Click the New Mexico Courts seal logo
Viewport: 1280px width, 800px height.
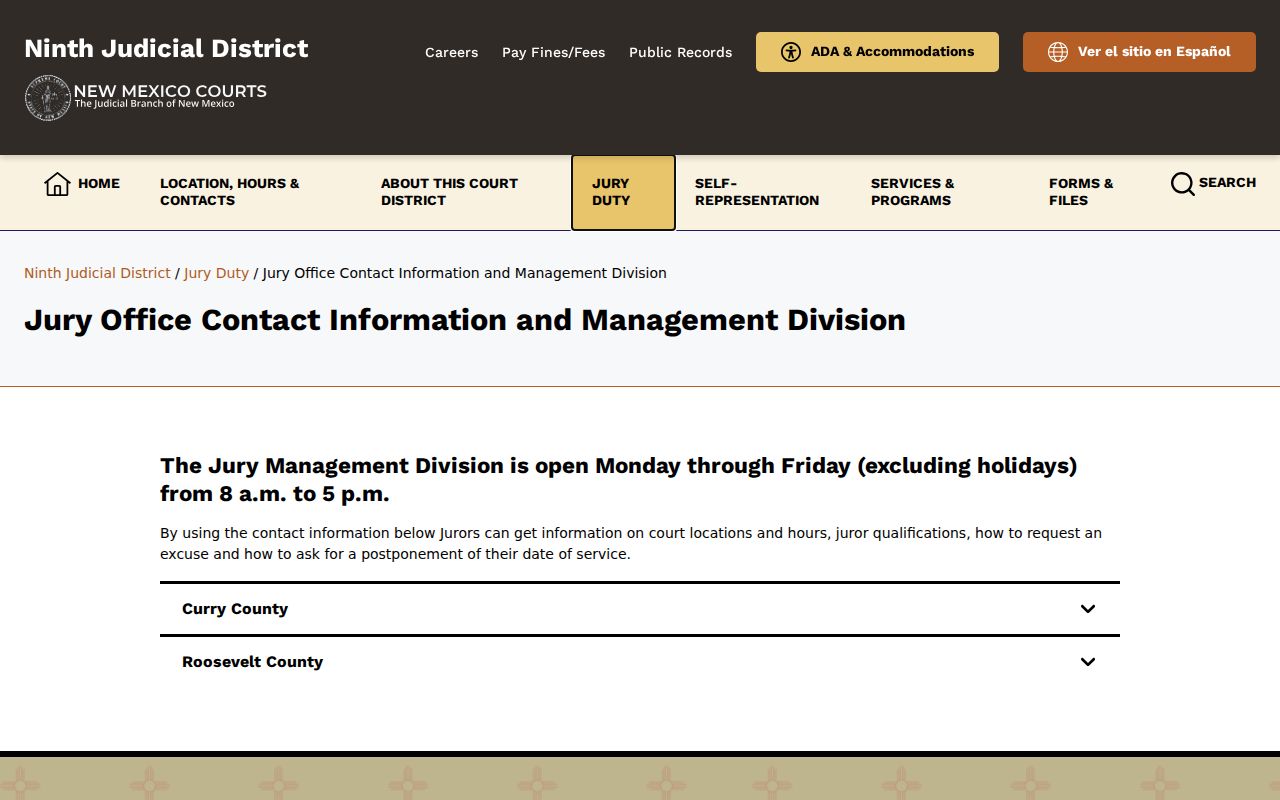[47, 98]
